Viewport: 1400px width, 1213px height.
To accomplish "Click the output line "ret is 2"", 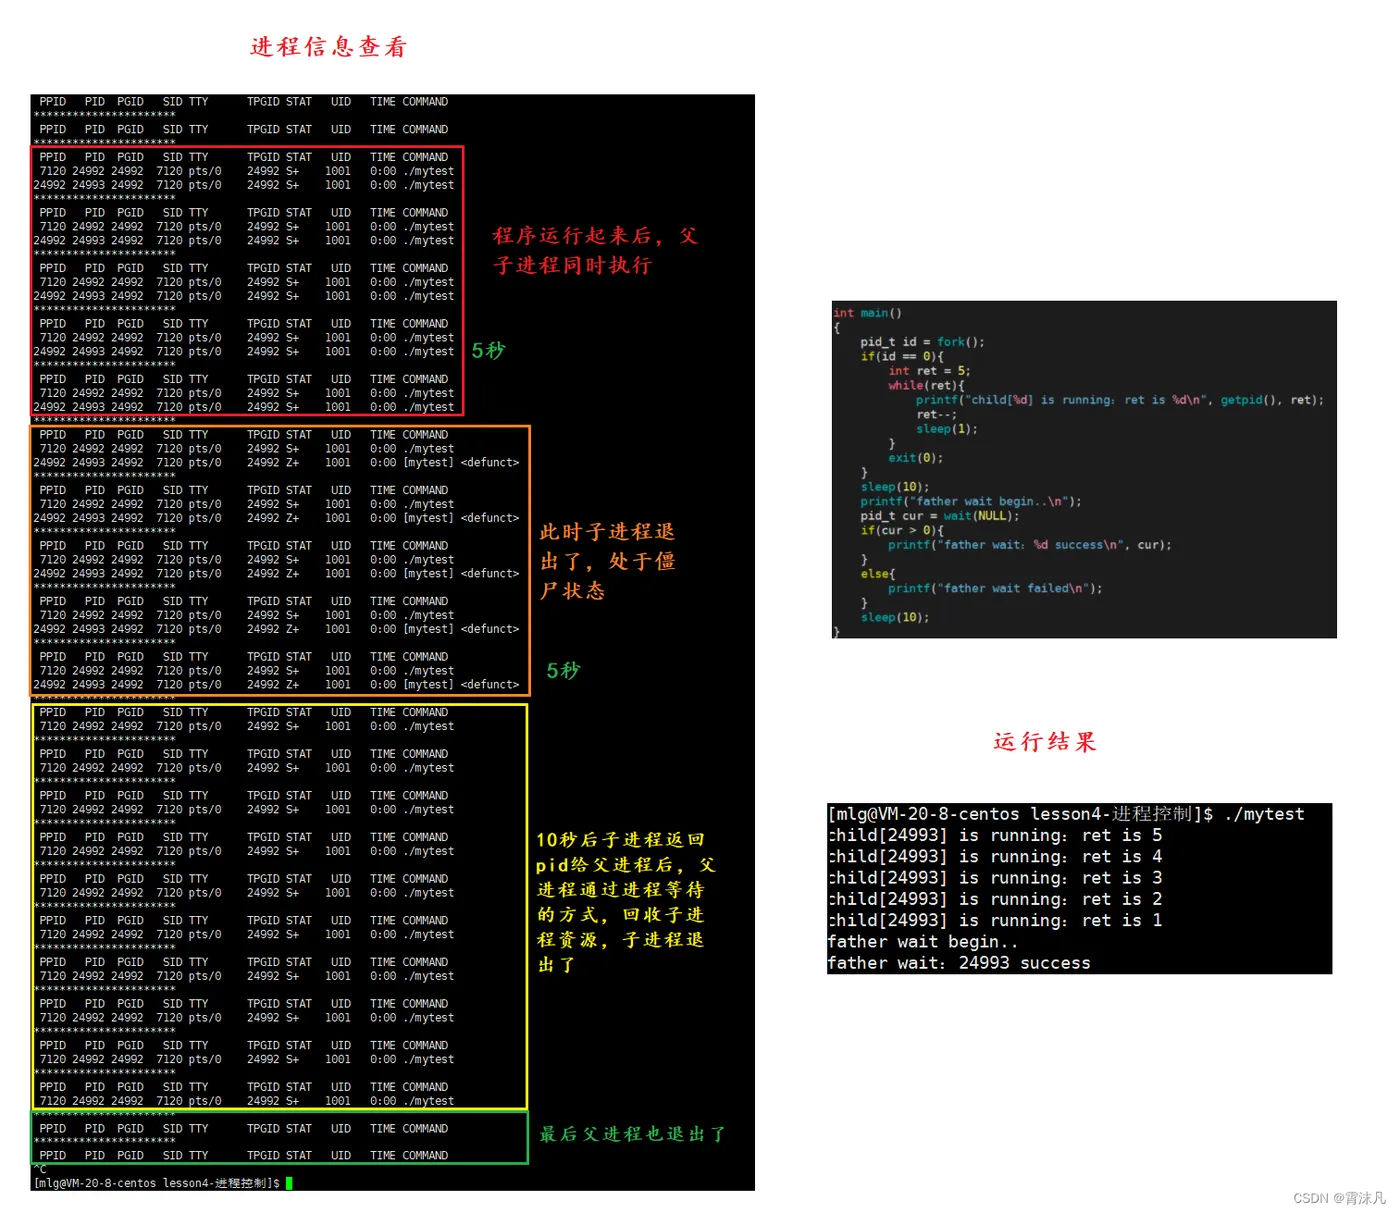I will [x=995, y=899].
